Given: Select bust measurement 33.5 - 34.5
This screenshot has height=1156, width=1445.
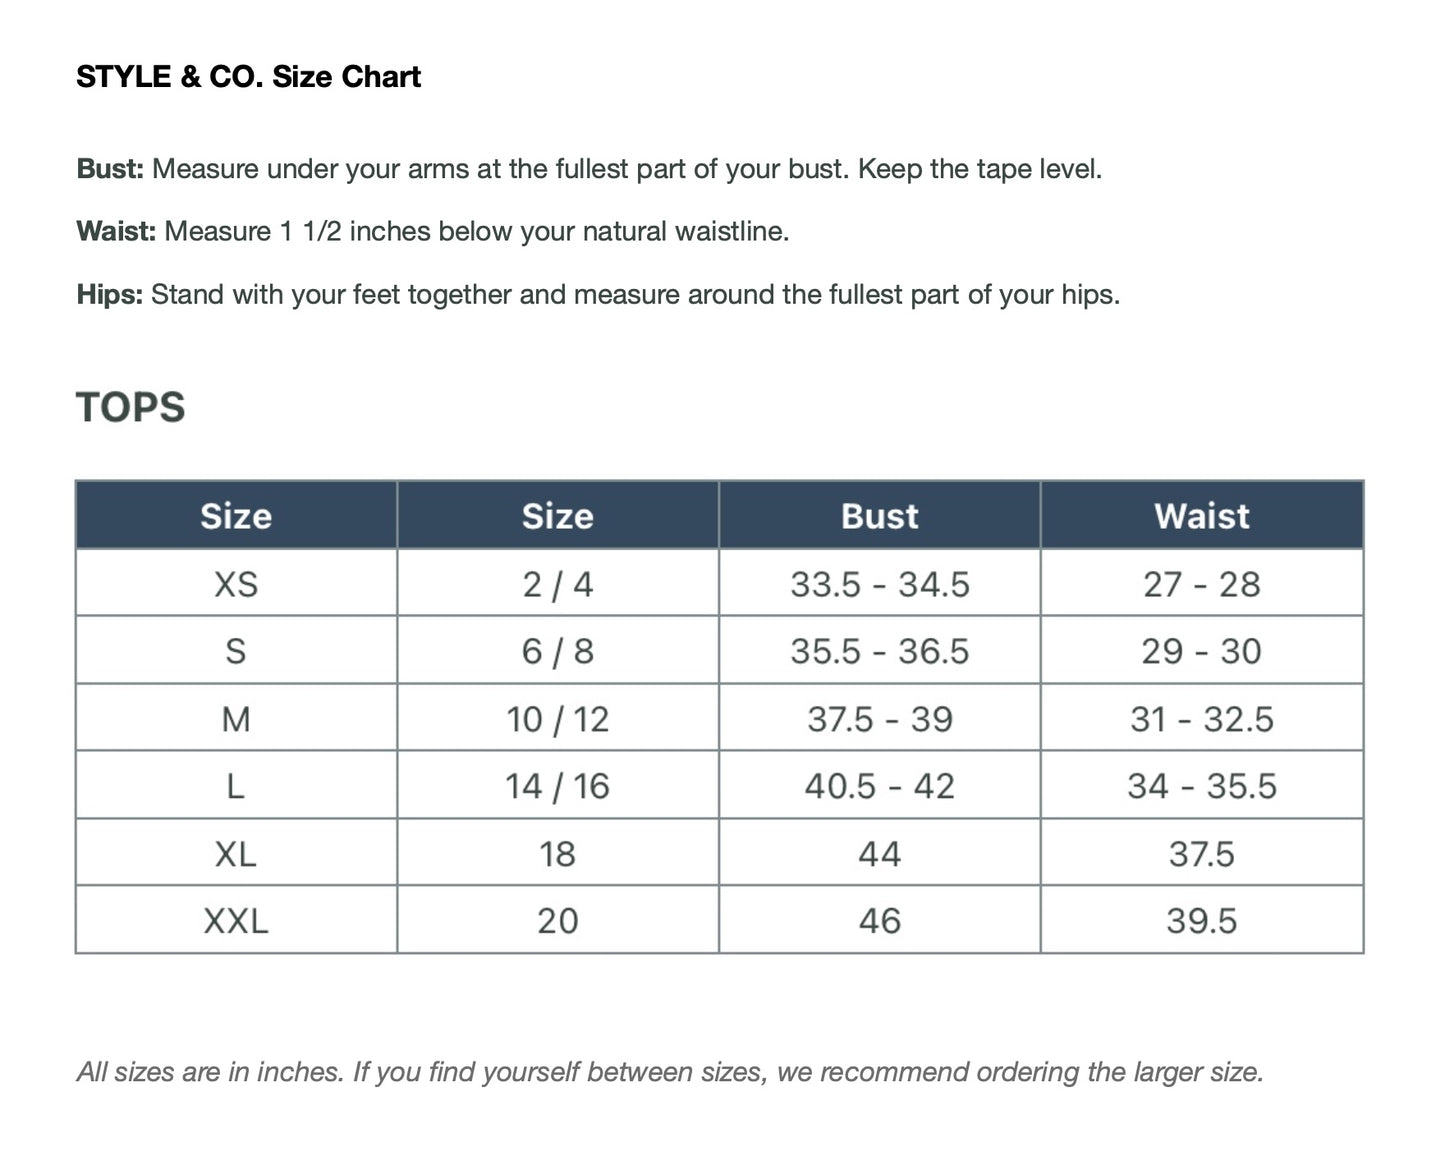Looking at the screenshot, I should coord(879,584).
